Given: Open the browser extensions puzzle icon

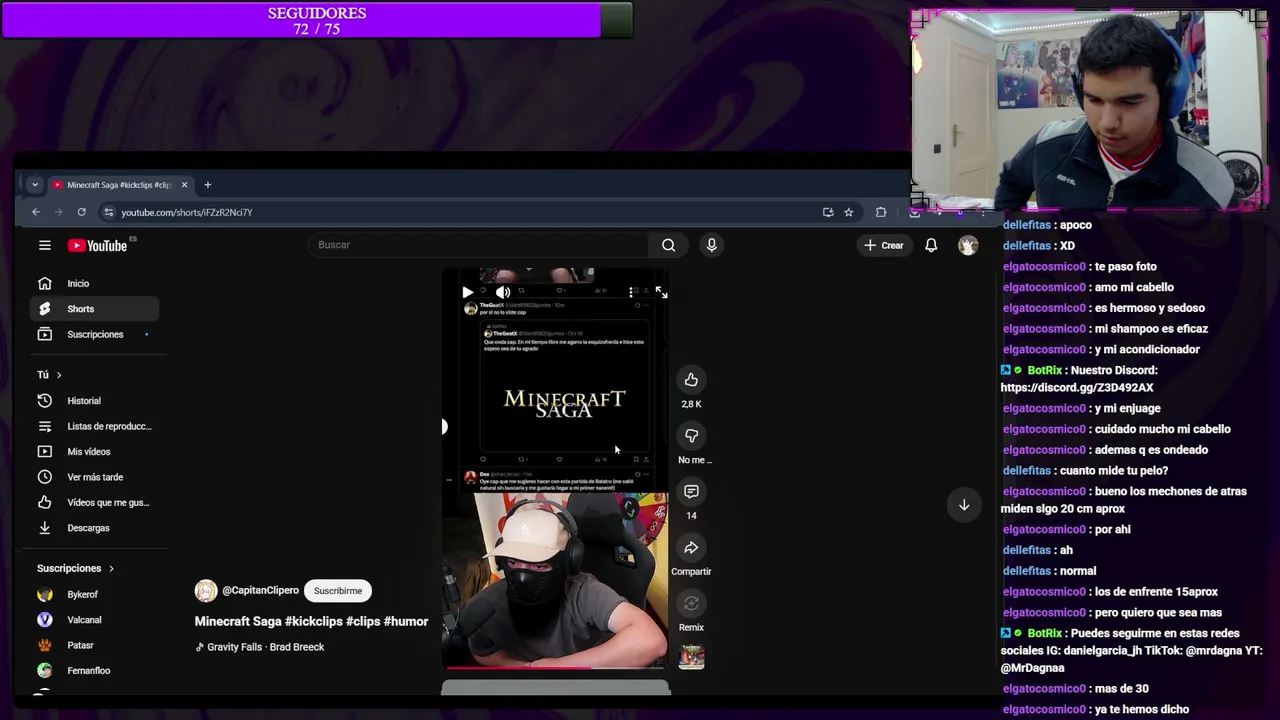Looking at the screenshot, I should coord(881,212).
